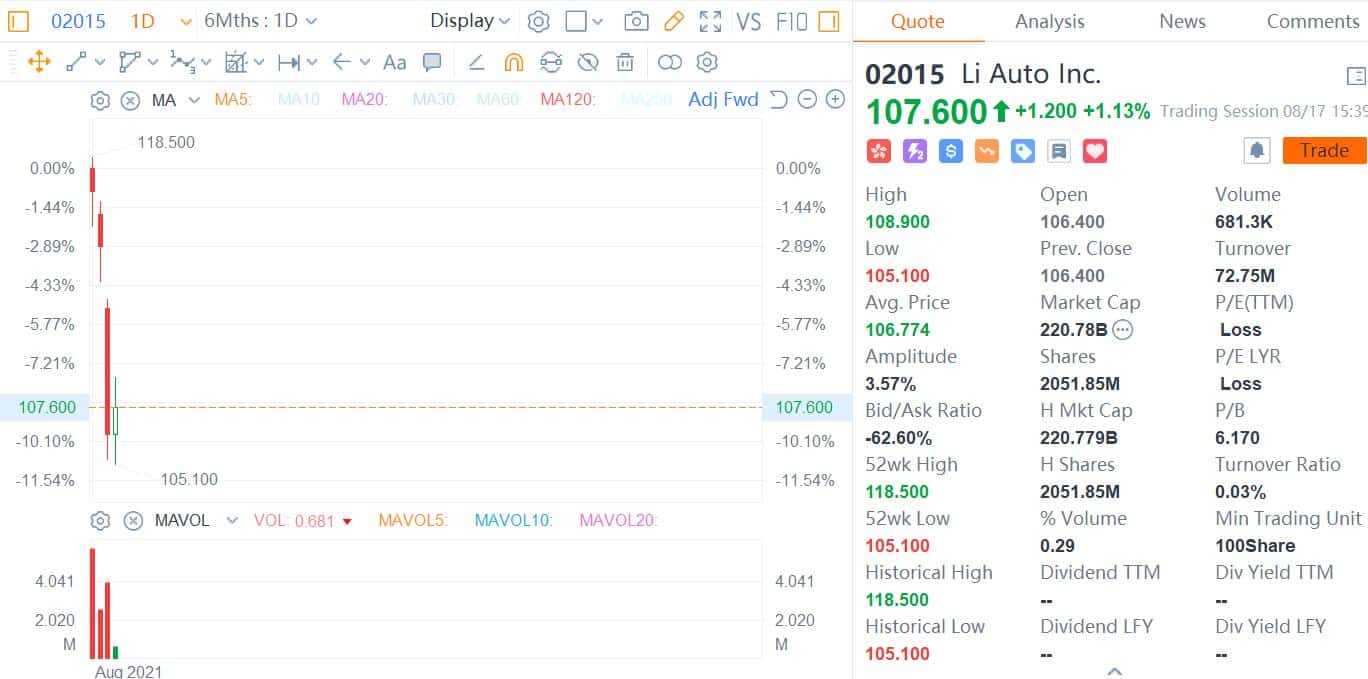1368x679 pixels.
Task: Click the bell alert icon
Action: [x=1257, y=150]
